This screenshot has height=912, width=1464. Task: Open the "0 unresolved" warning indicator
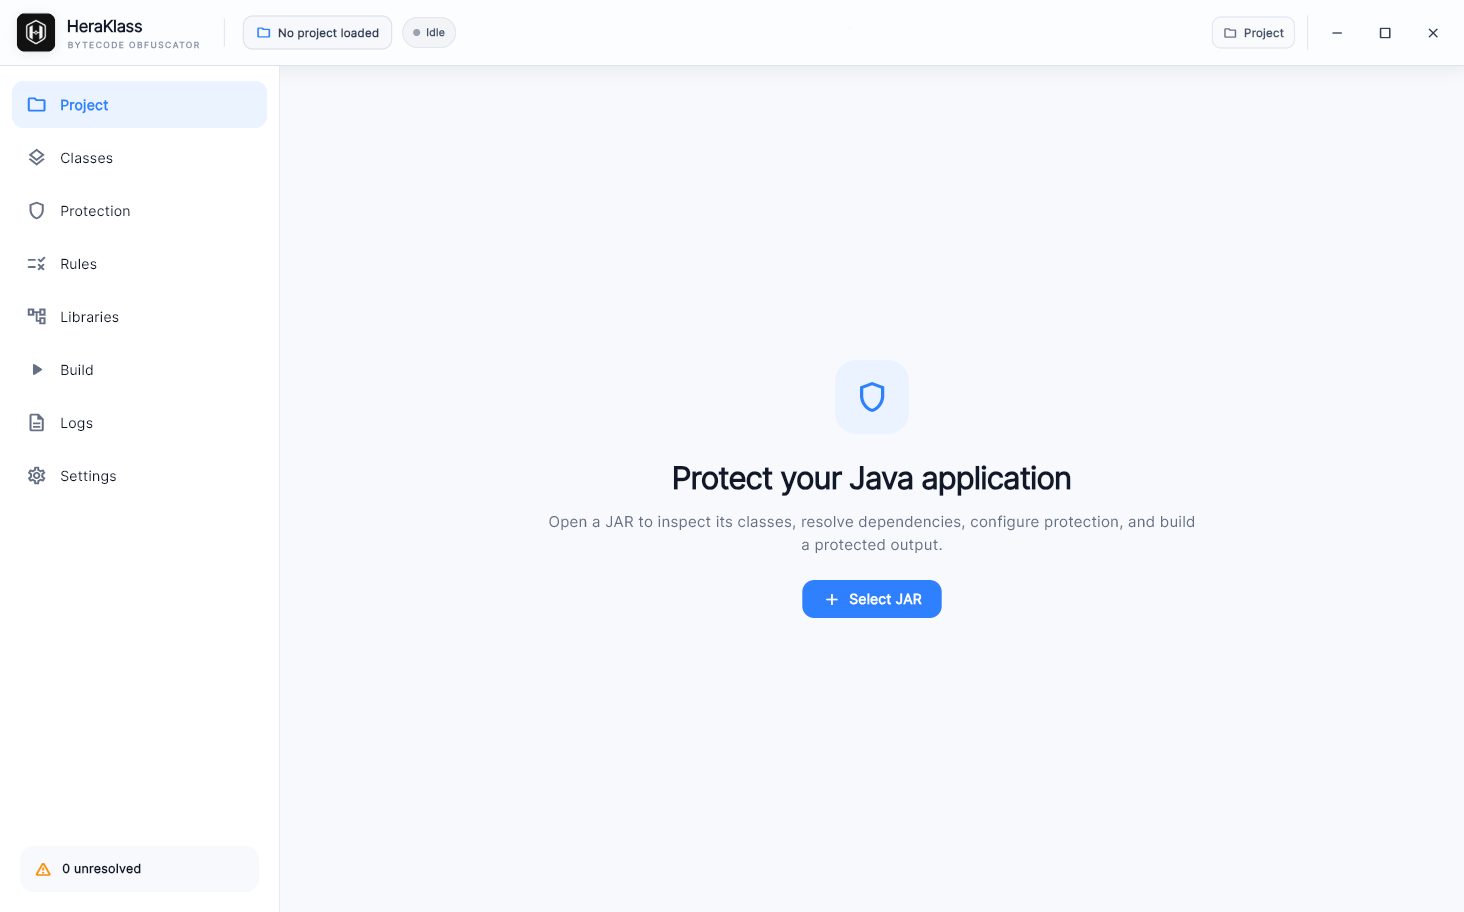click(x=139, y=869)
